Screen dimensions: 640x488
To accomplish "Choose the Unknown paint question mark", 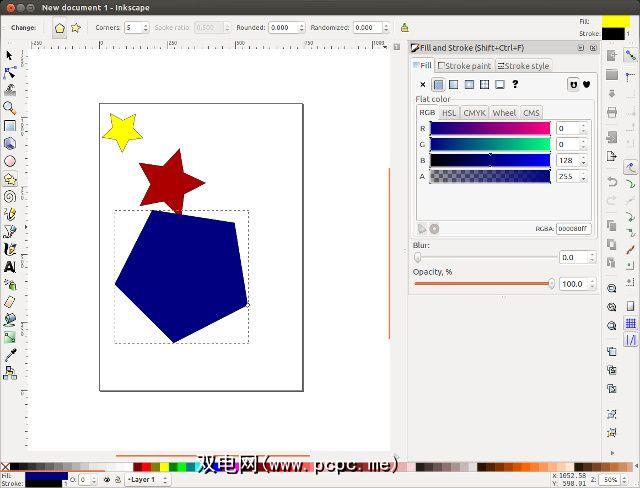I will point(515,85).
